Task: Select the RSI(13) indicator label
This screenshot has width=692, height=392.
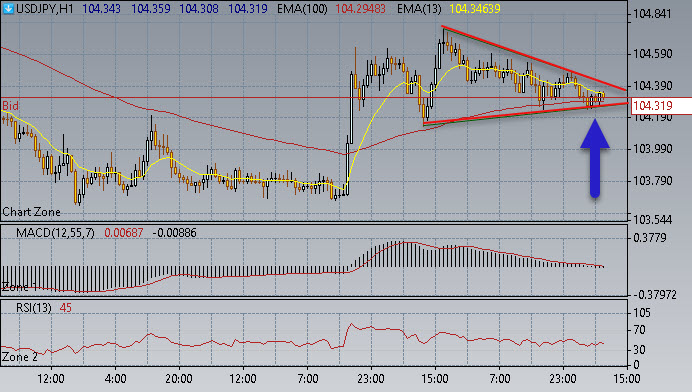Action: click(34, 308)
